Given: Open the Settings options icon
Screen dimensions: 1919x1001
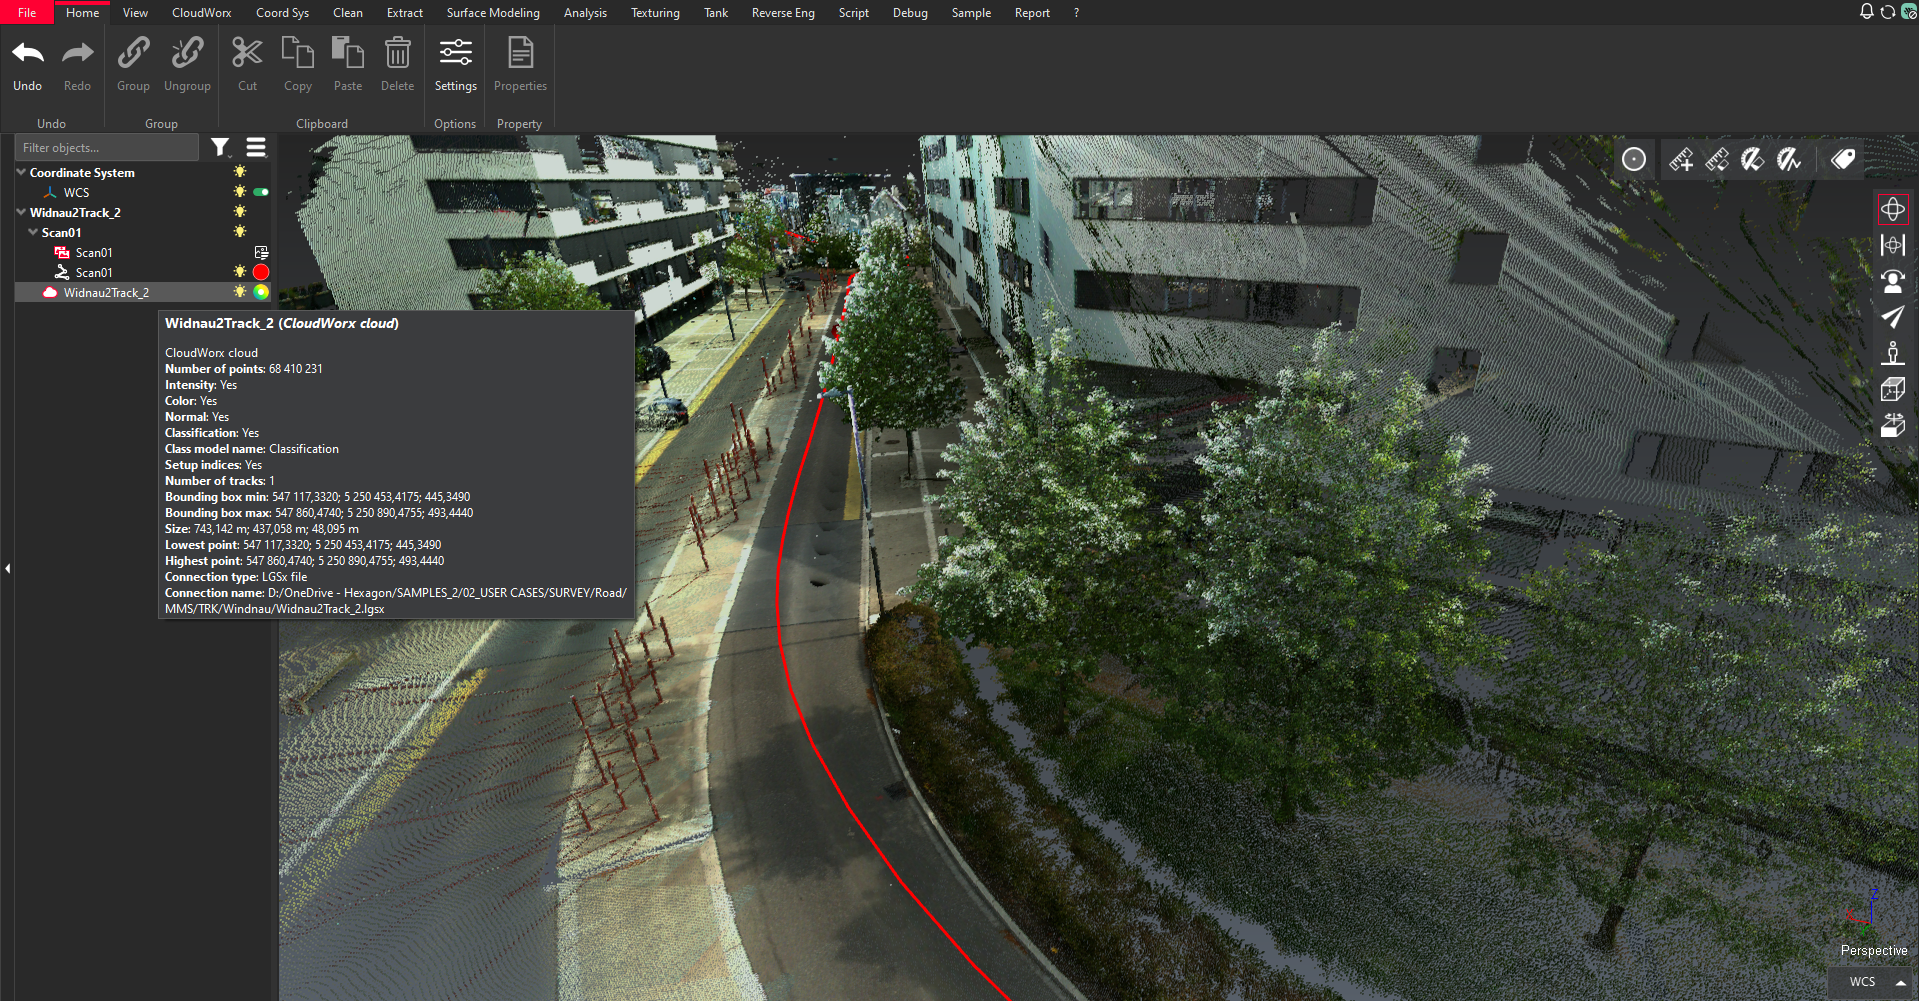Looking at the screenshot, I should point(455,64).
